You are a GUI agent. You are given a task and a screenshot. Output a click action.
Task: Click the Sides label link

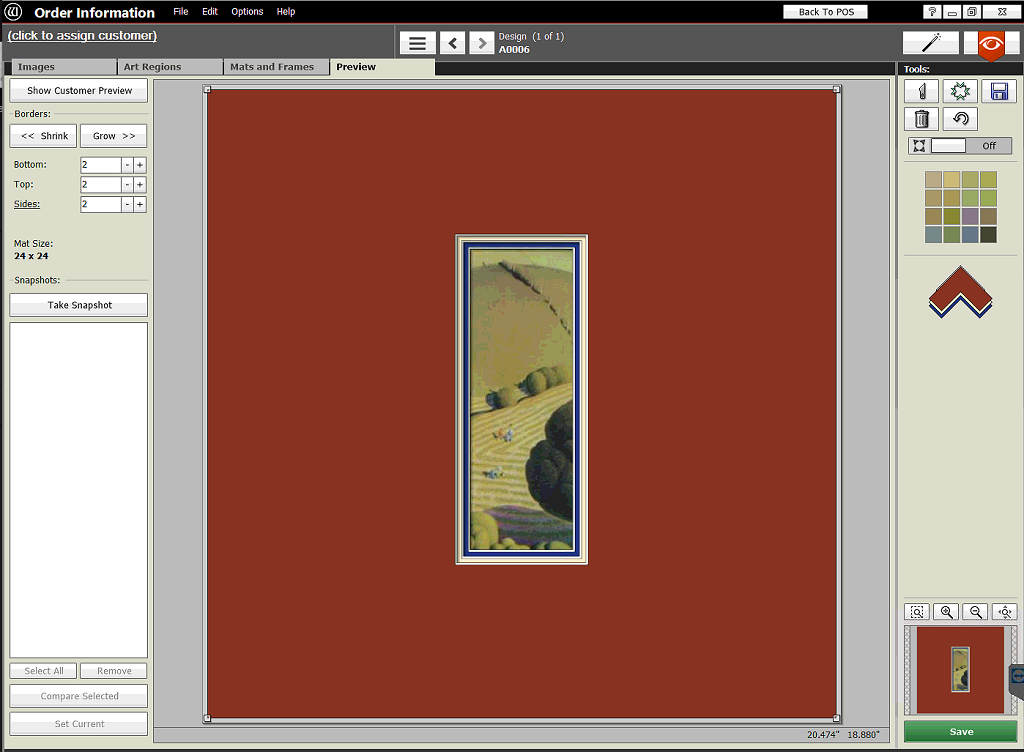pyautogui.click(x=27, y=204)
